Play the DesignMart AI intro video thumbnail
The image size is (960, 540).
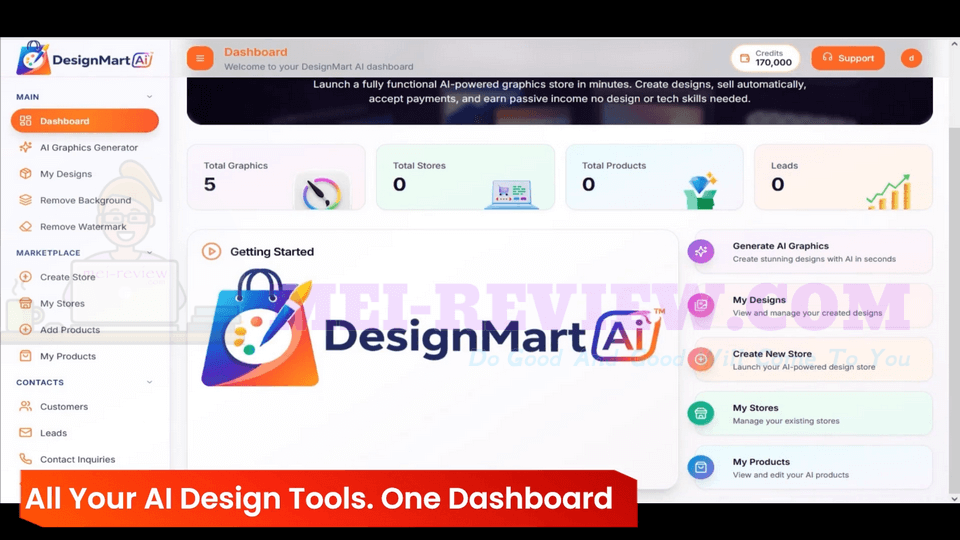point(432,328)
